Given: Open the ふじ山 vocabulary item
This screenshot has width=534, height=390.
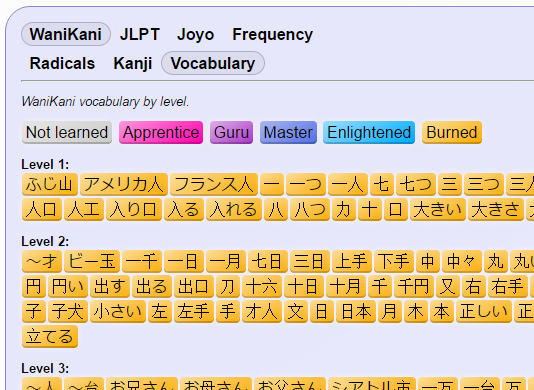Looking at the screenshot, I should pyautogui.click(x=50, y=184).
